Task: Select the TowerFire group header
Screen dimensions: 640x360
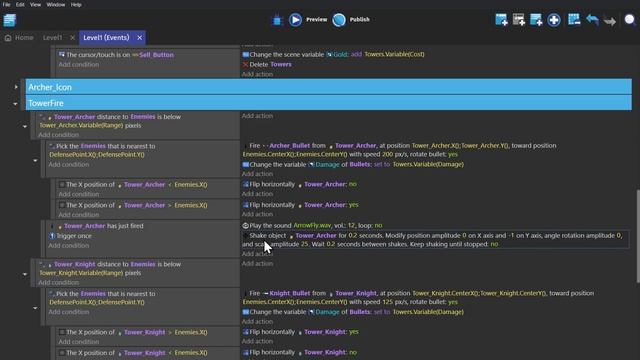Action: click(x=329, y=103)
